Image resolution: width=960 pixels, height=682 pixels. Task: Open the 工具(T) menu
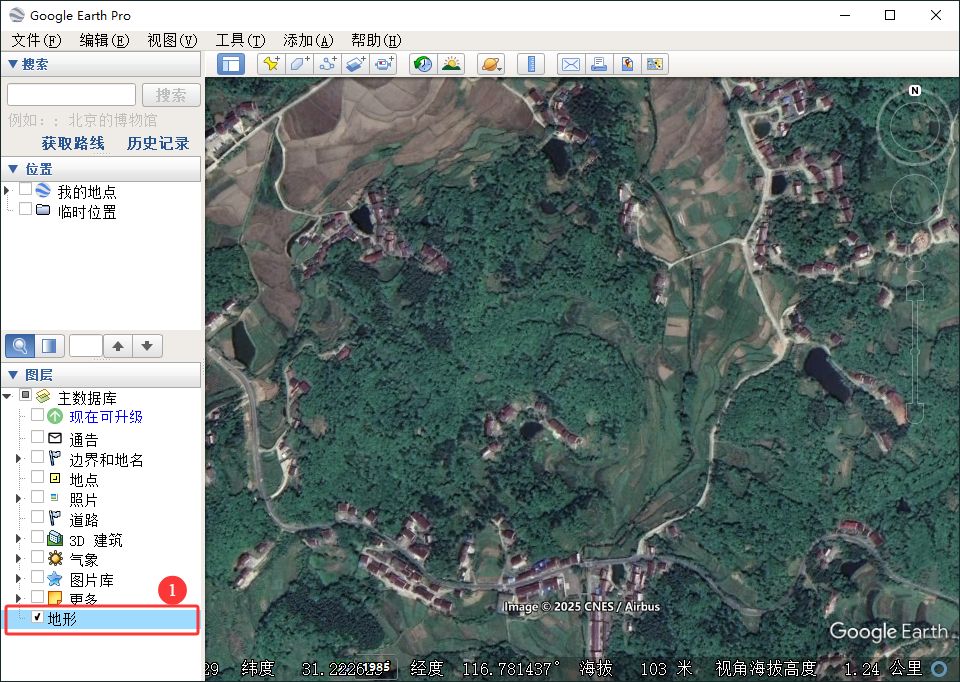coord(240,40)
